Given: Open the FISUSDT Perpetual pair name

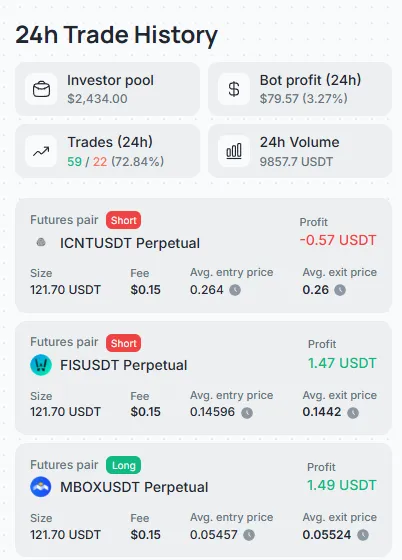Looking at the screenshot, I should point(124,365).
